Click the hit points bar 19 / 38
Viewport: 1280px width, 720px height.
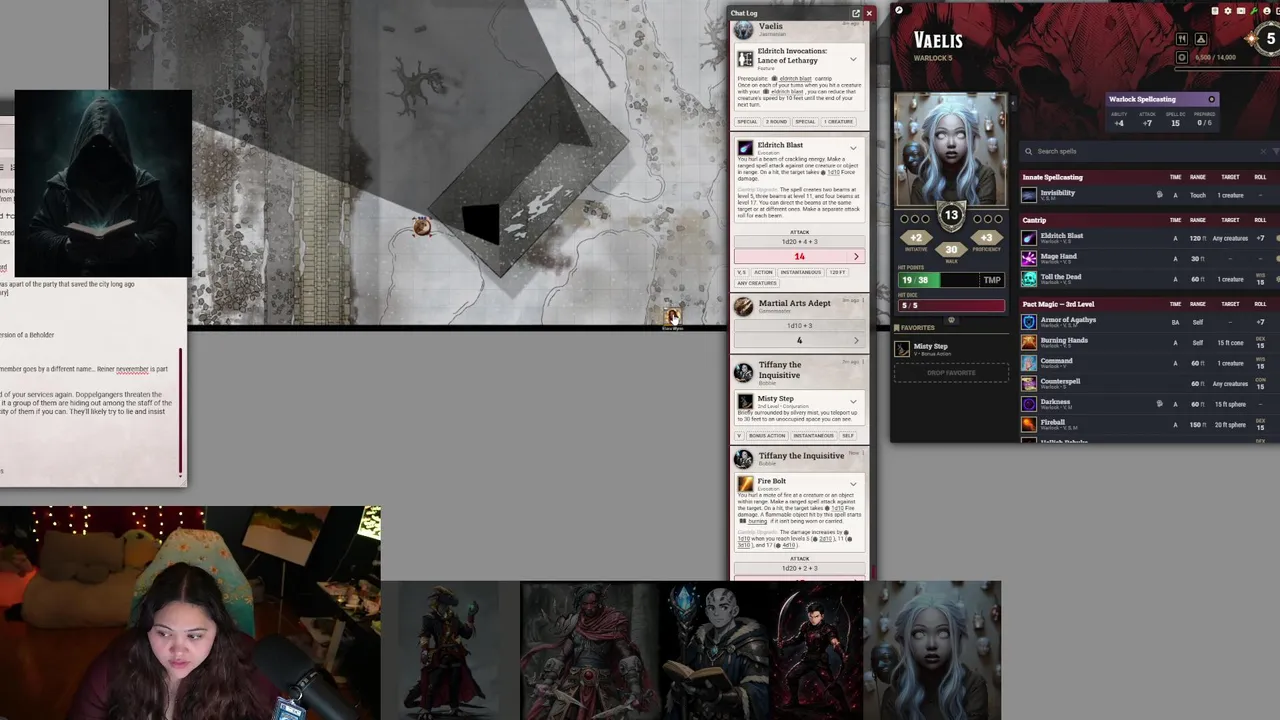point(937,280)
